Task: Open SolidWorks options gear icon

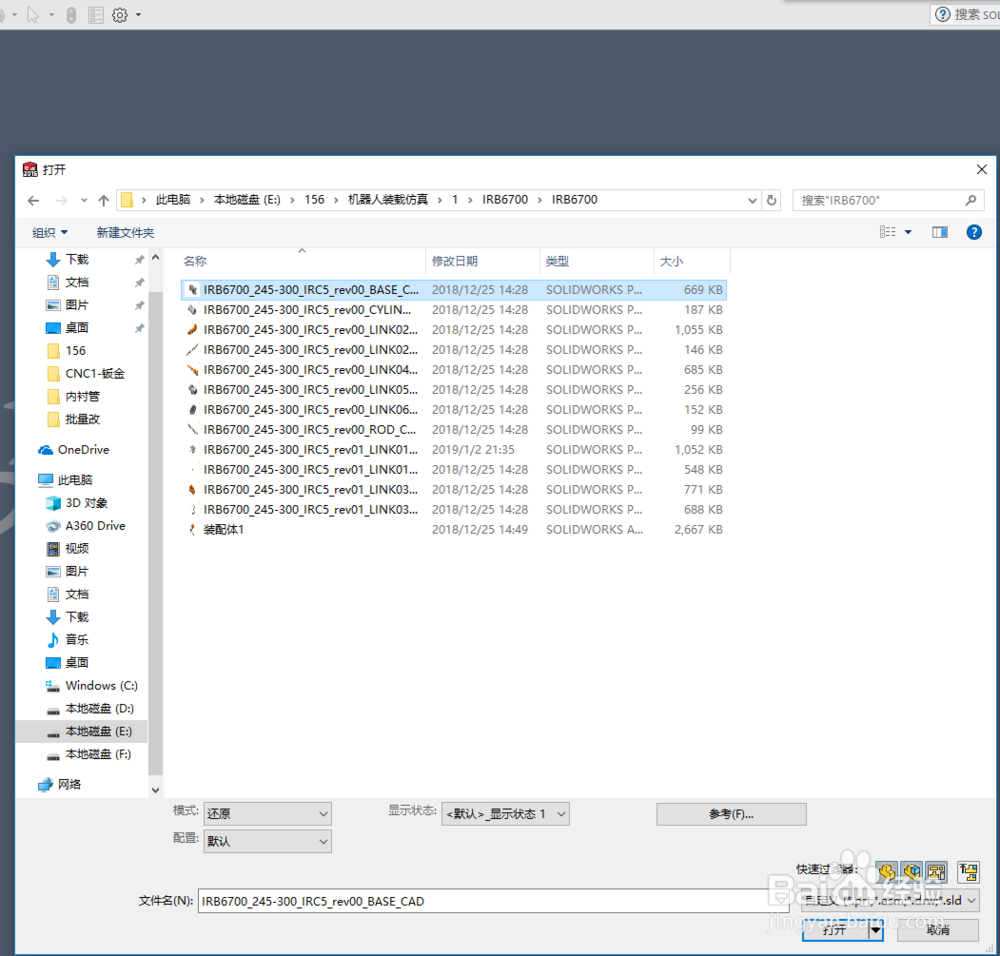Action: coord(119,15)
